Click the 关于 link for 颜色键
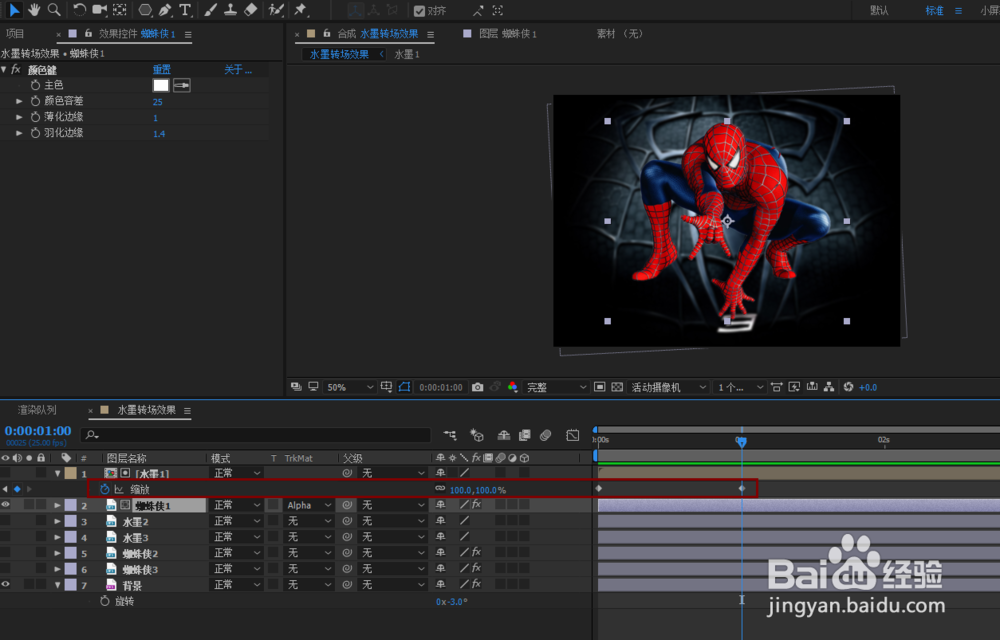The image size is (1000, 640). (238, 69)
